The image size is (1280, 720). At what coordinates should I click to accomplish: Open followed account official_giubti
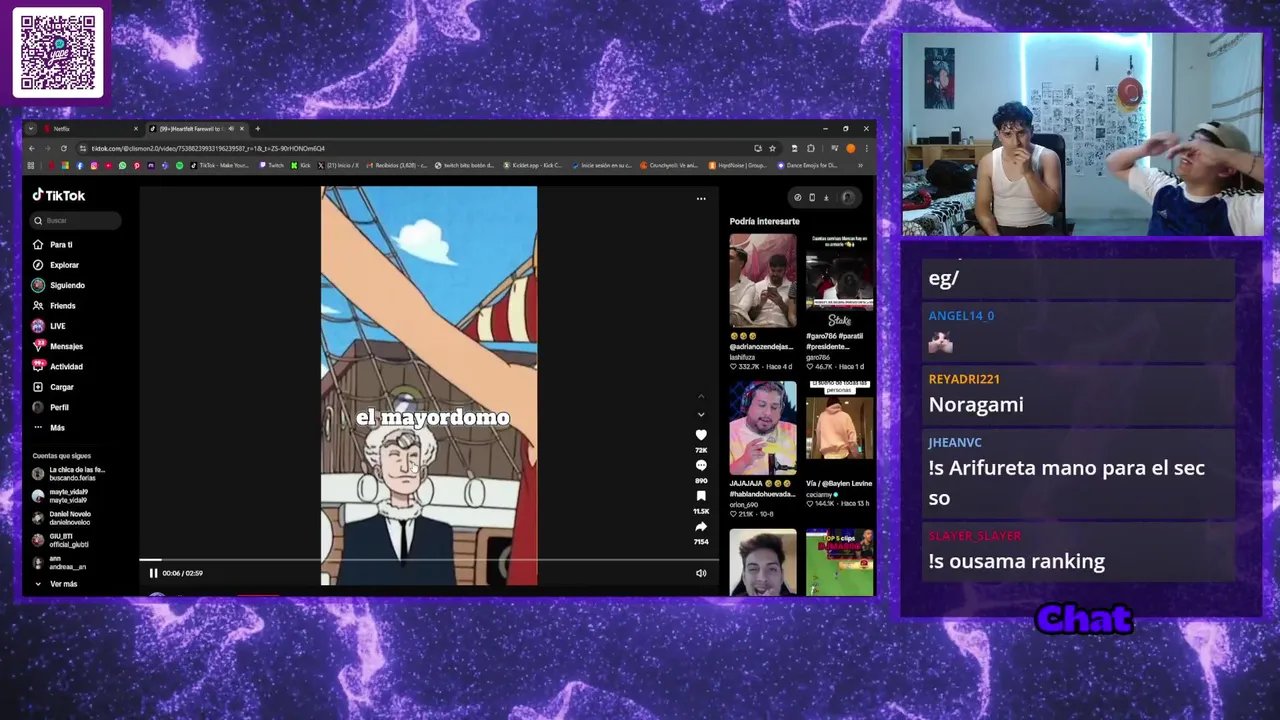60,540
